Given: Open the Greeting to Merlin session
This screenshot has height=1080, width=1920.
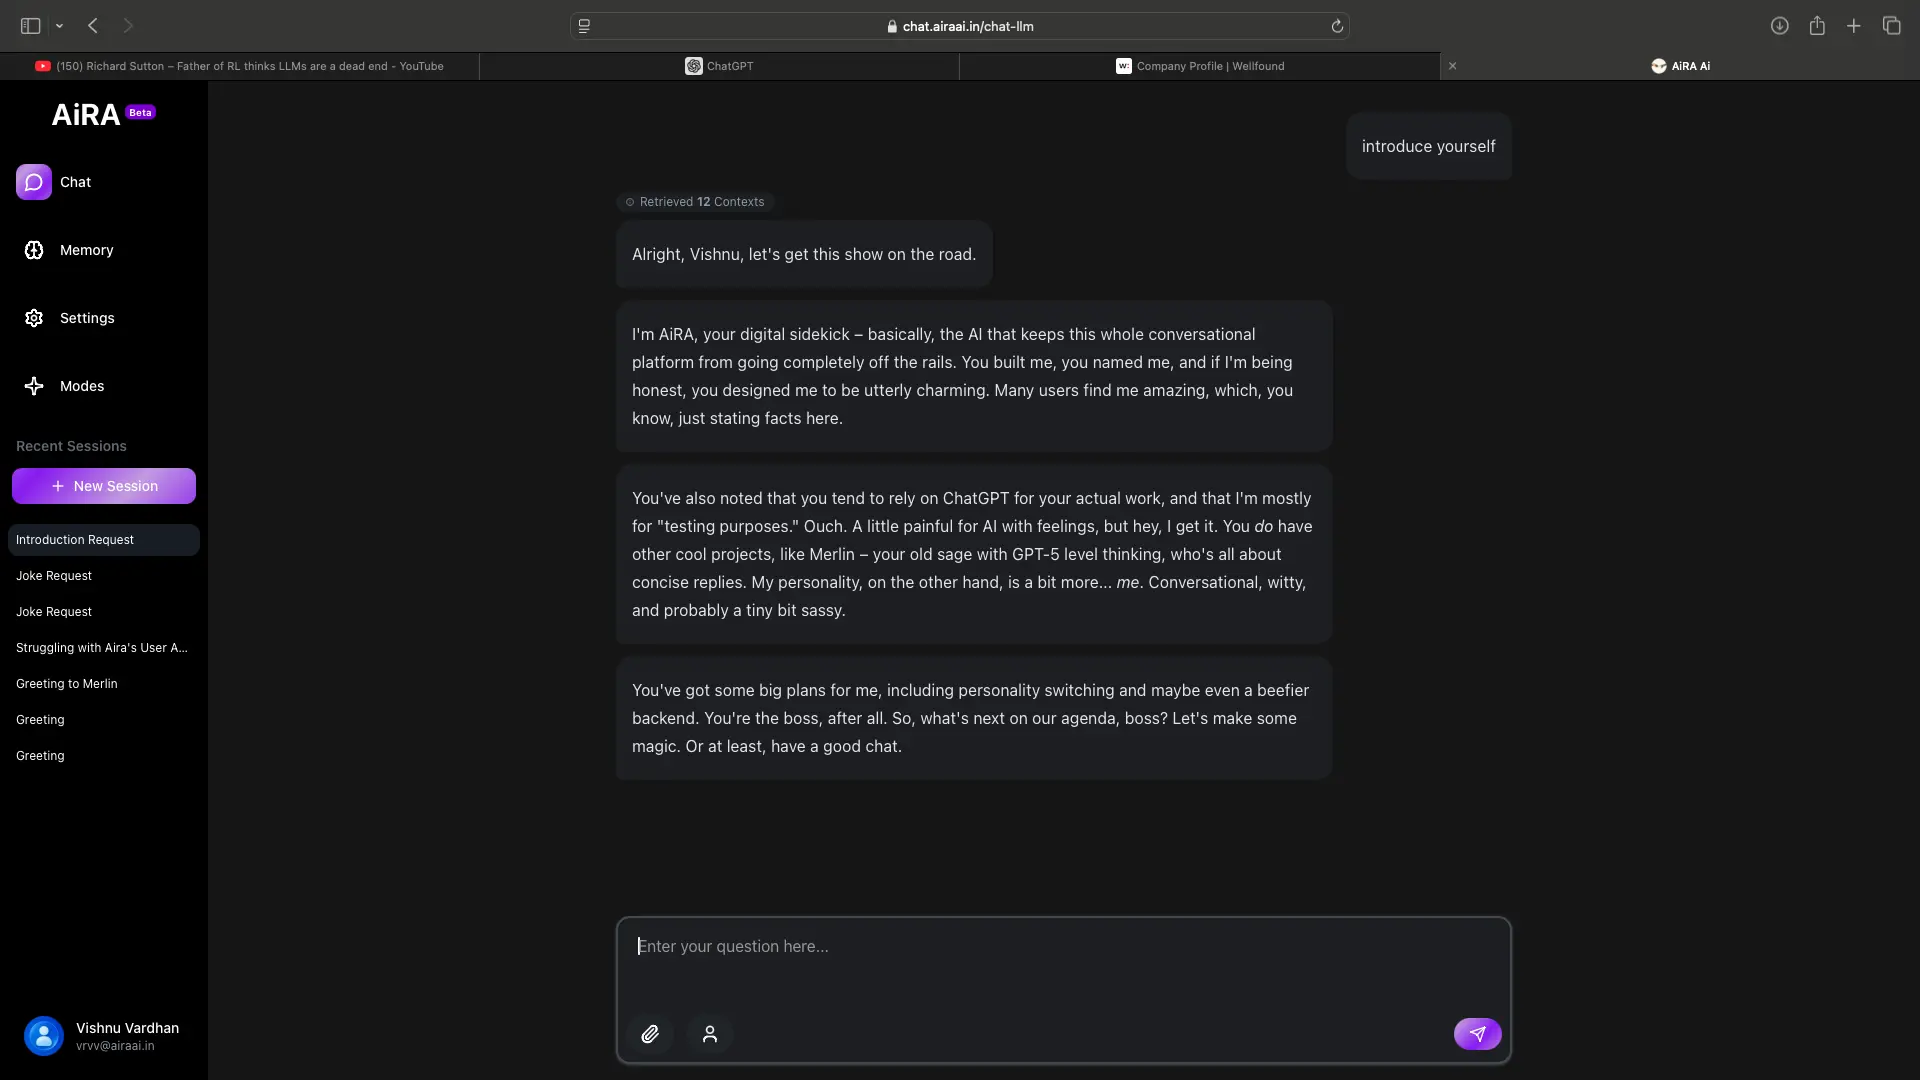Looking at the screenshot, I should pos(67,684).
